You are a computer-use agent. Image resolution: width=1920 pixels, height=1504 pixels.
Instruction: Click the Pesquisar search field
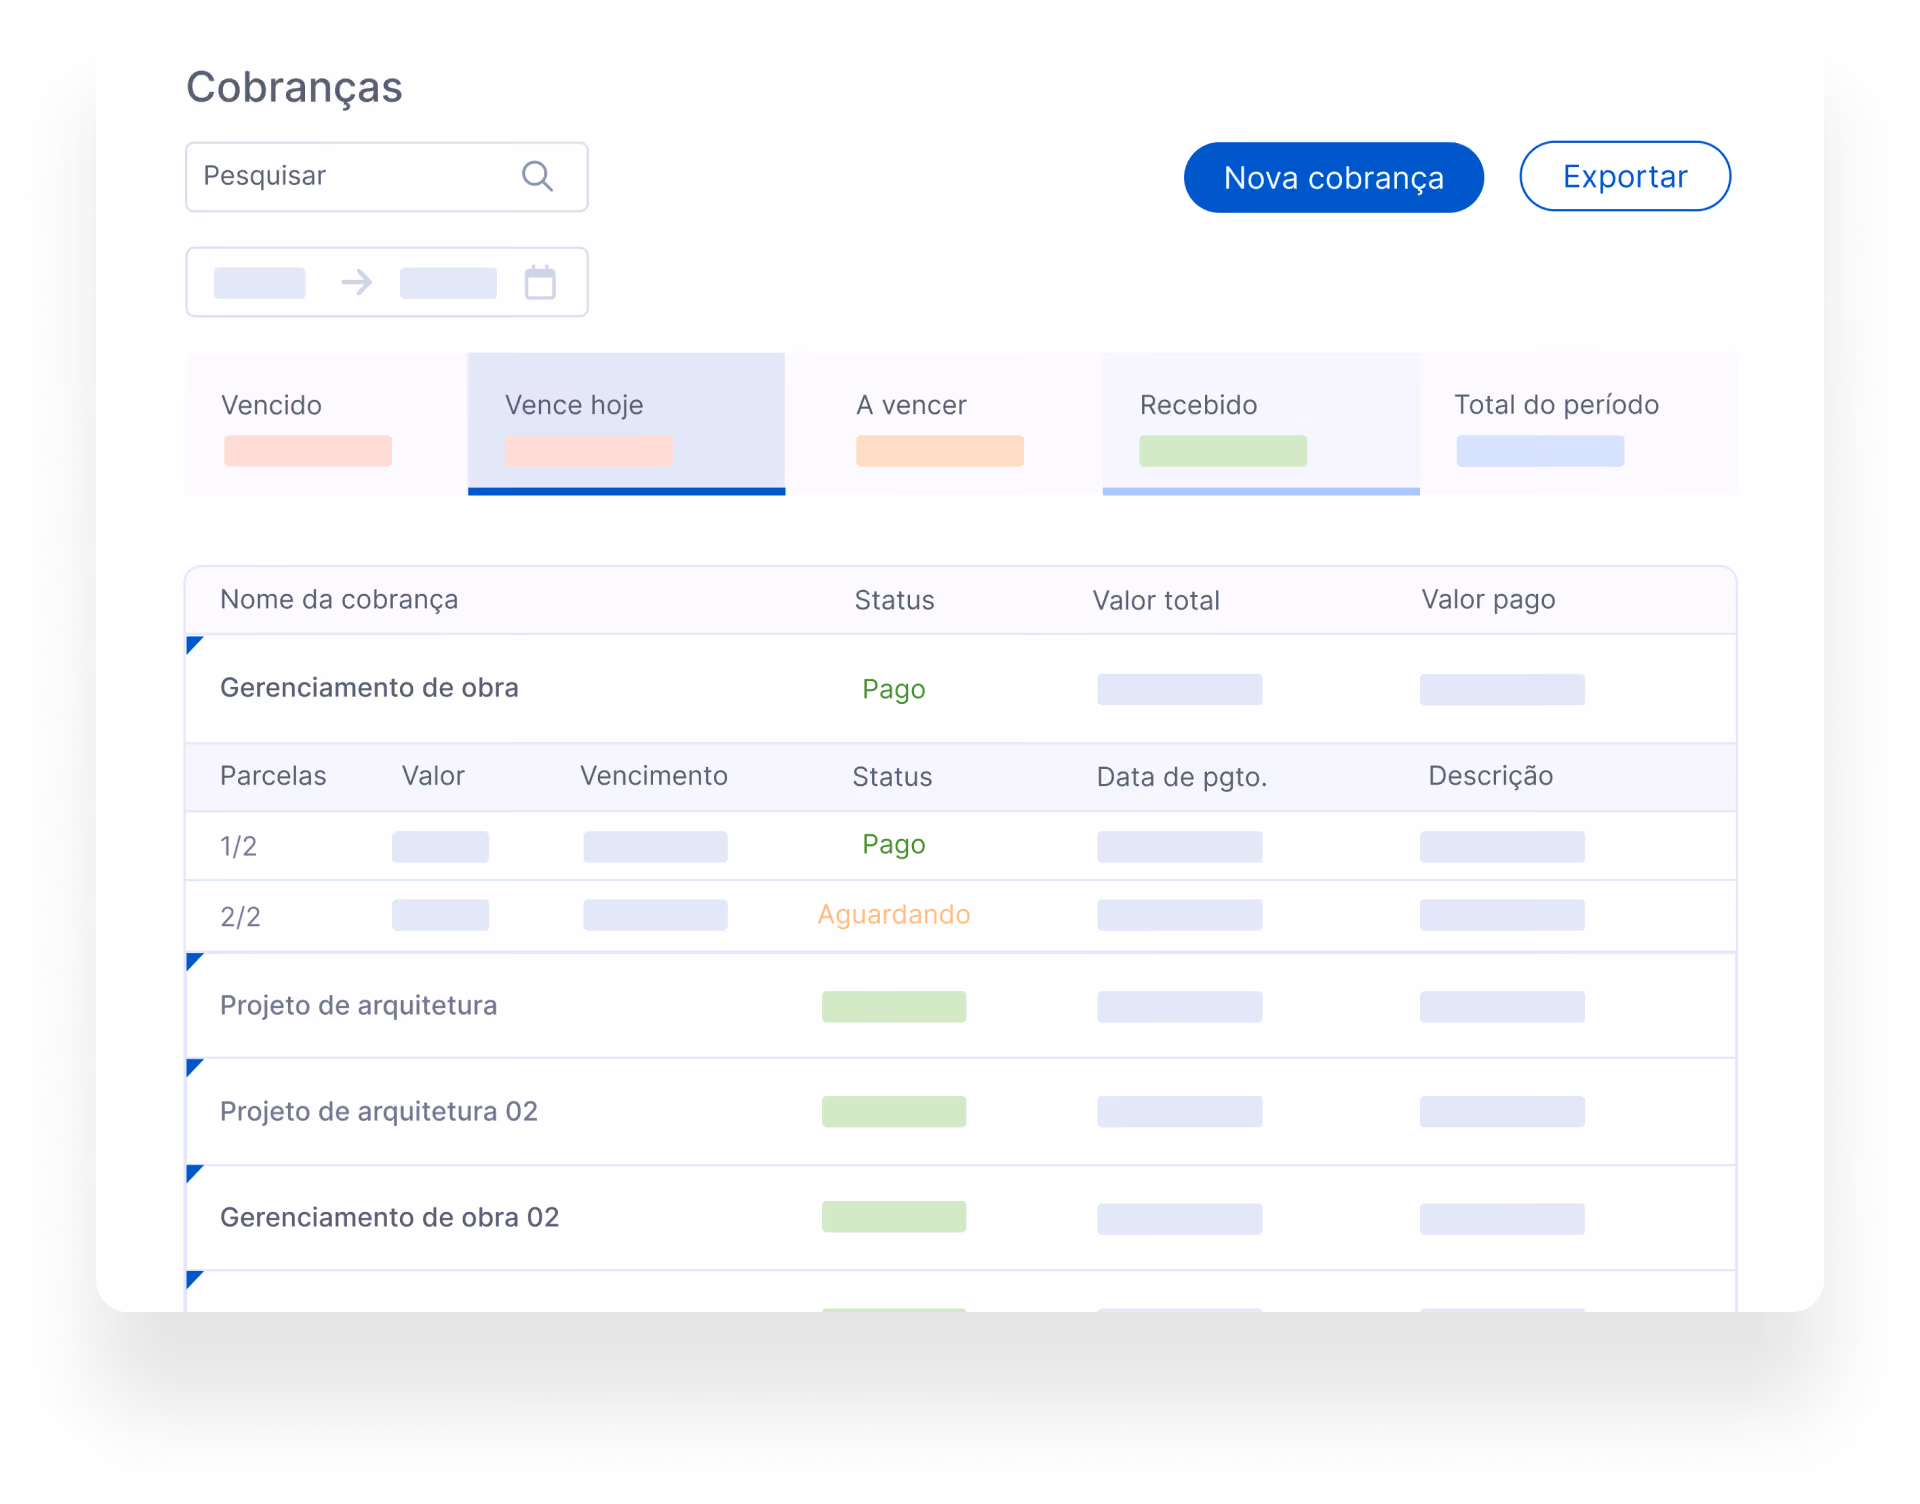click(387, 177)
